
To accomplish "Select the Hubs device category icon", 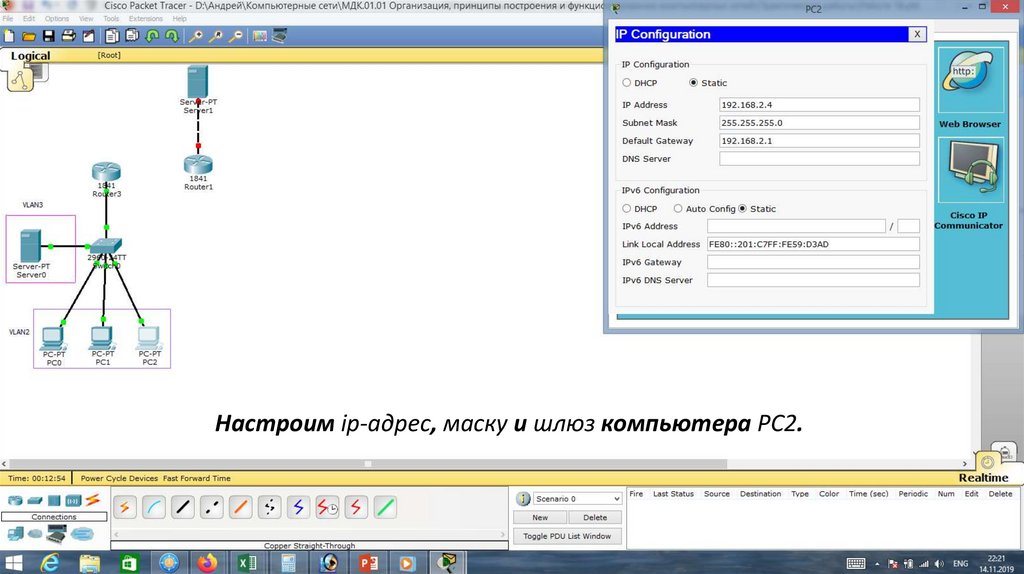I will [54, 501].
